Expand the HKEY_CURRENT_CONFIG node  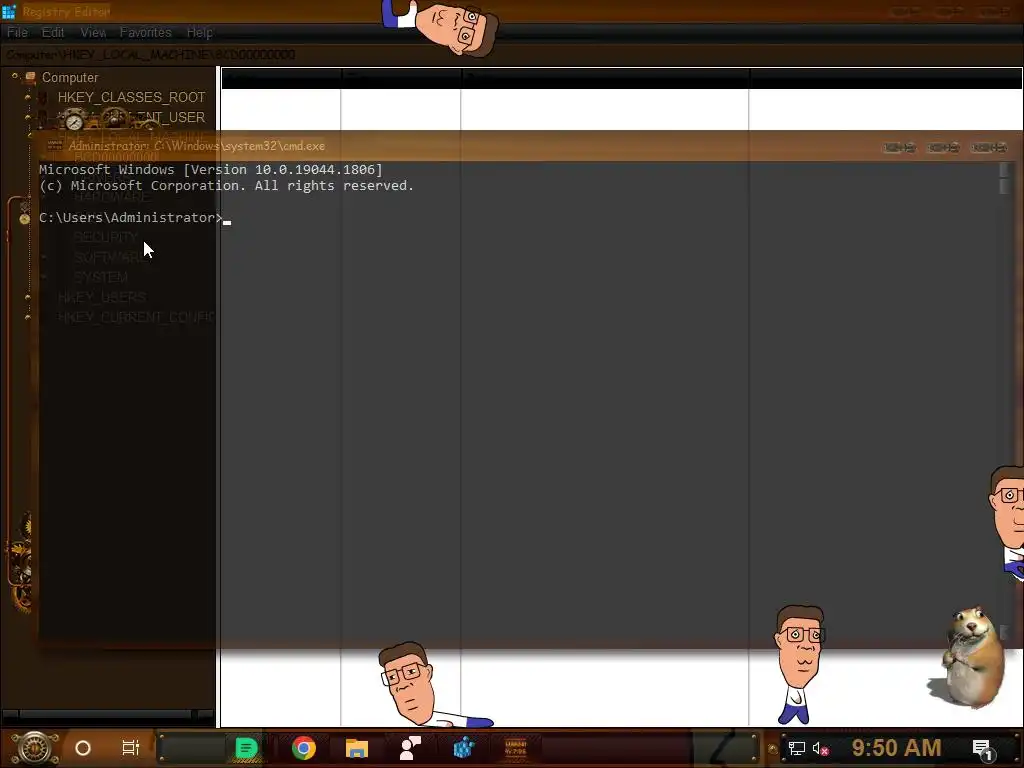click(x=27, y=317)
